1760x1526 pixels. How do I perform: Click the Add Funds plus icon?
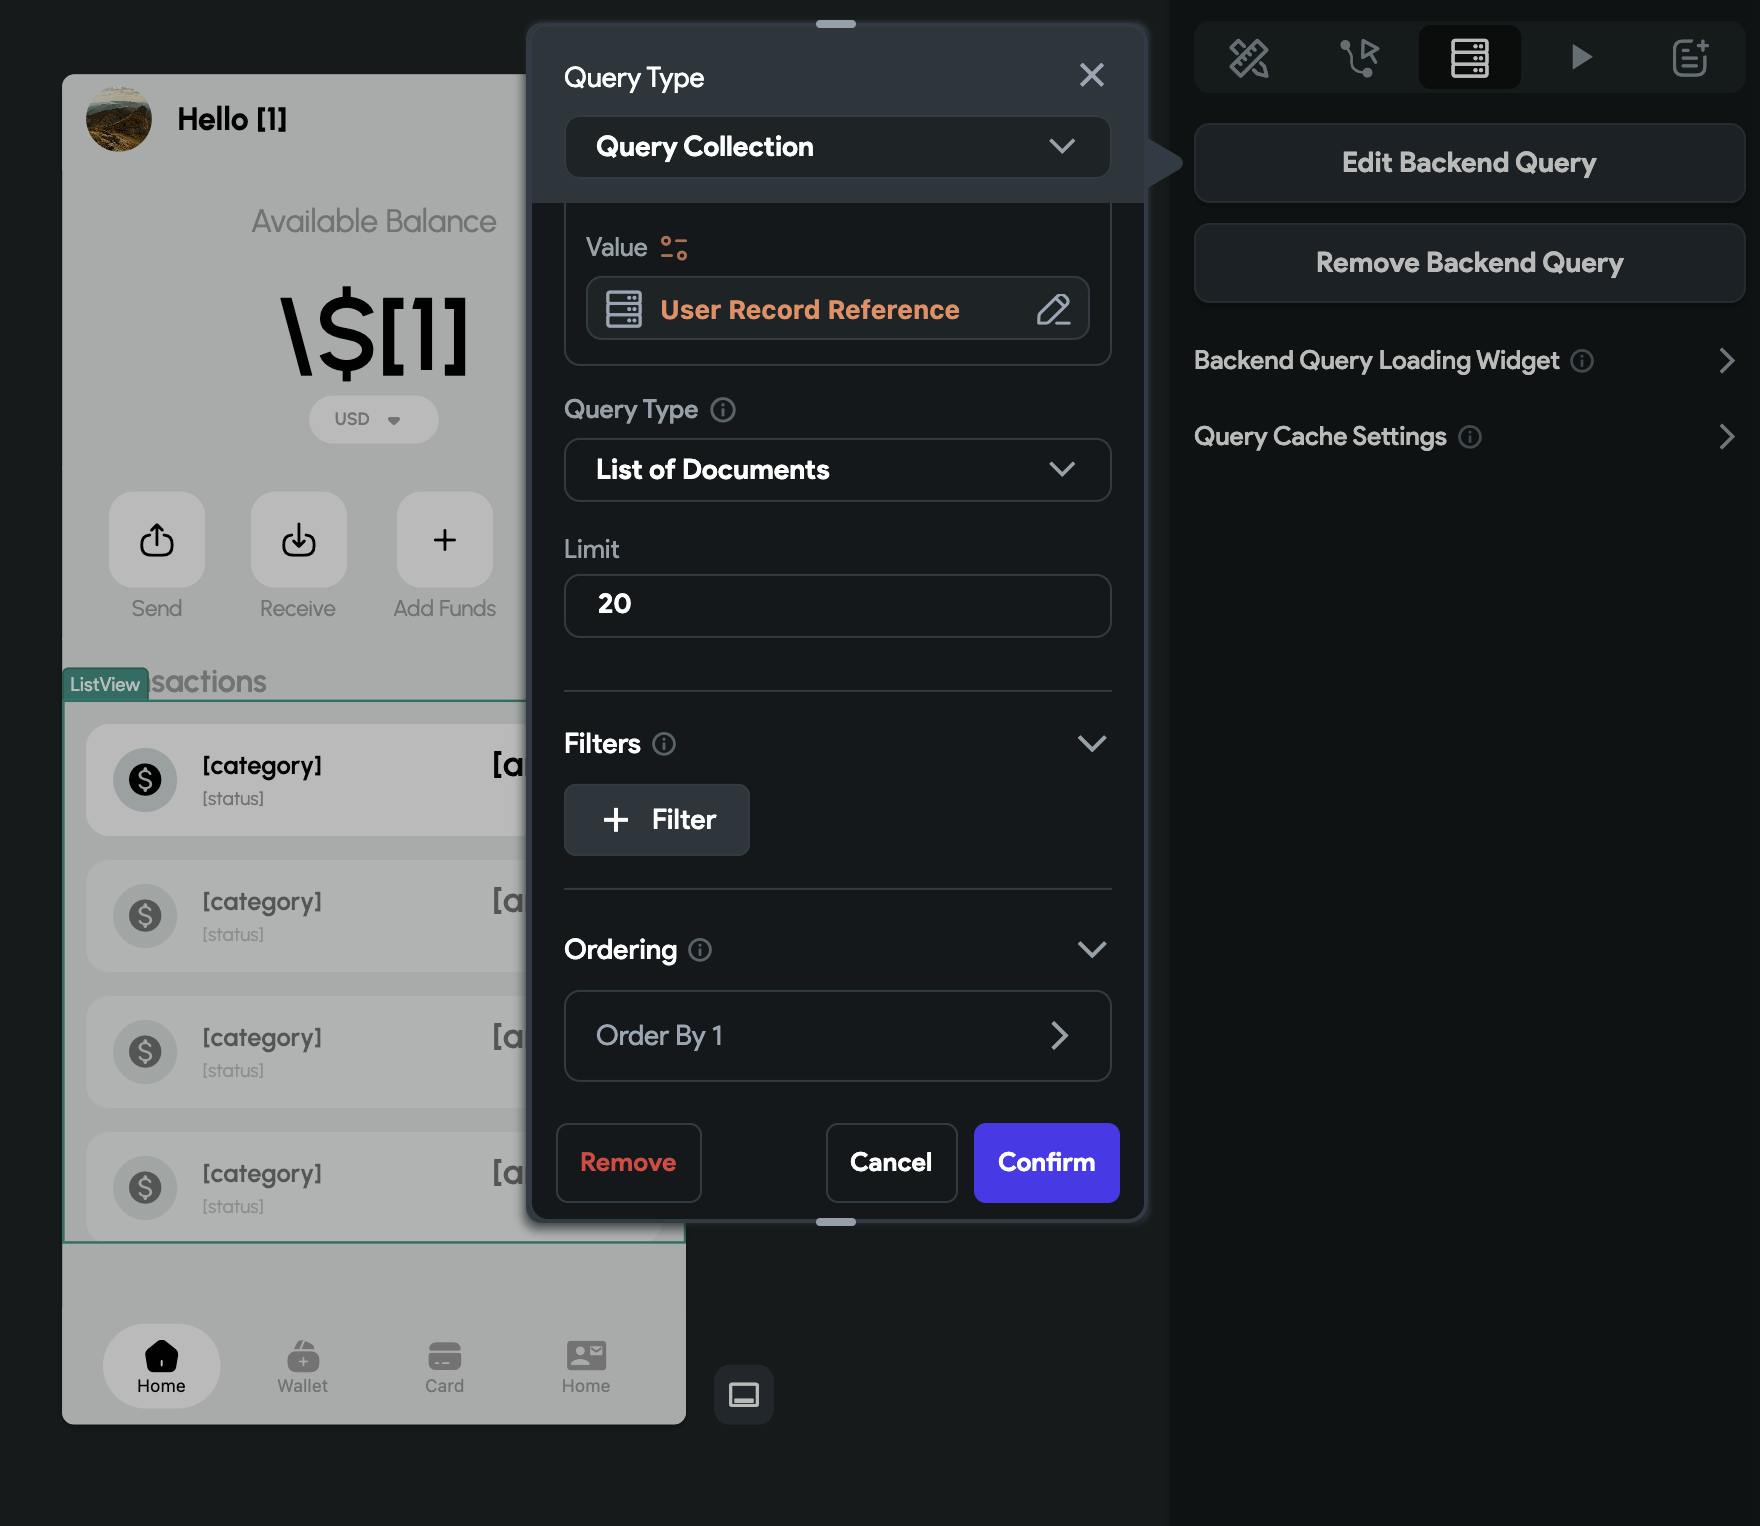445,540
